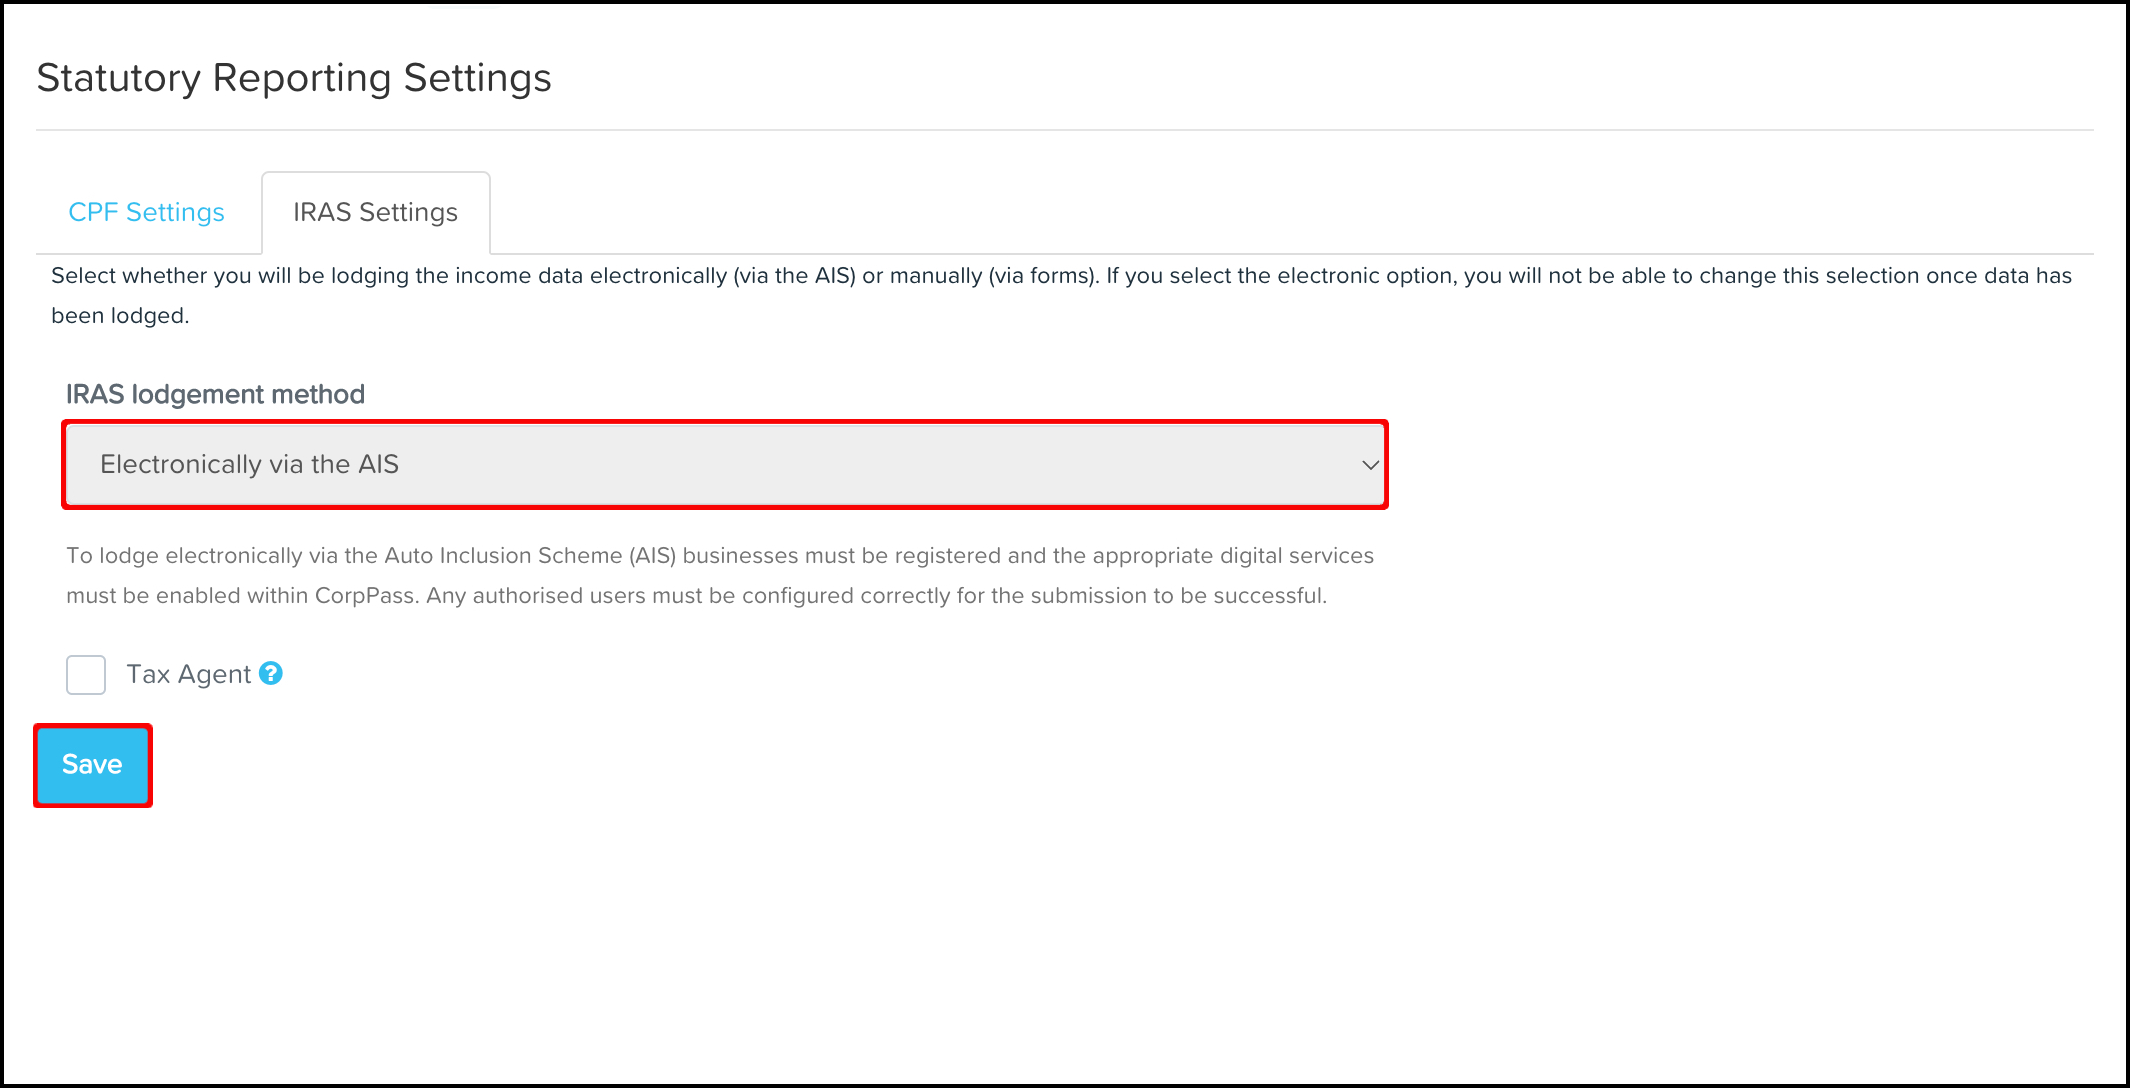Click 'electronically (via the AIS)' in the instructions

pos(722,276)
